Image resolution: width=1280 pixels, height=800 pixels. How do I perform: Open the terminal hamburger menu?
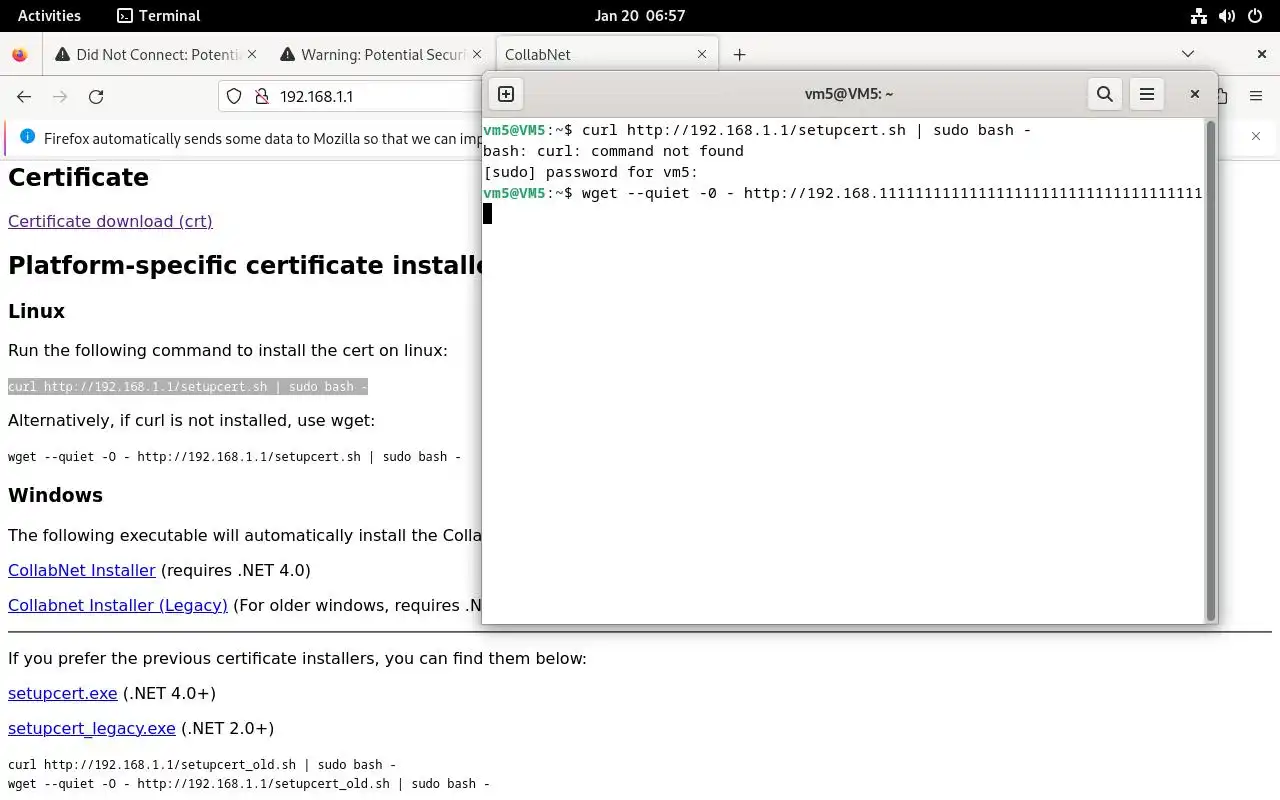point(1147,94)
